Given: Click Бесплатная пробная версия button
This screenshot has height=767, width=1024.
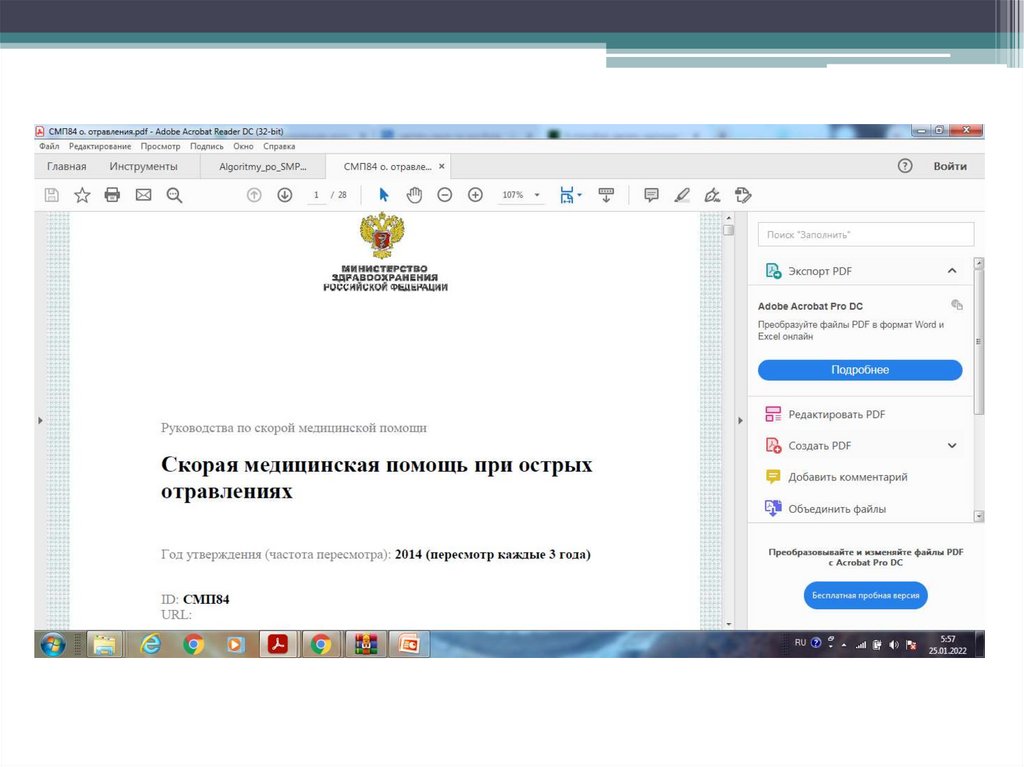Looking at the screenshot, I should pos(866,596).
